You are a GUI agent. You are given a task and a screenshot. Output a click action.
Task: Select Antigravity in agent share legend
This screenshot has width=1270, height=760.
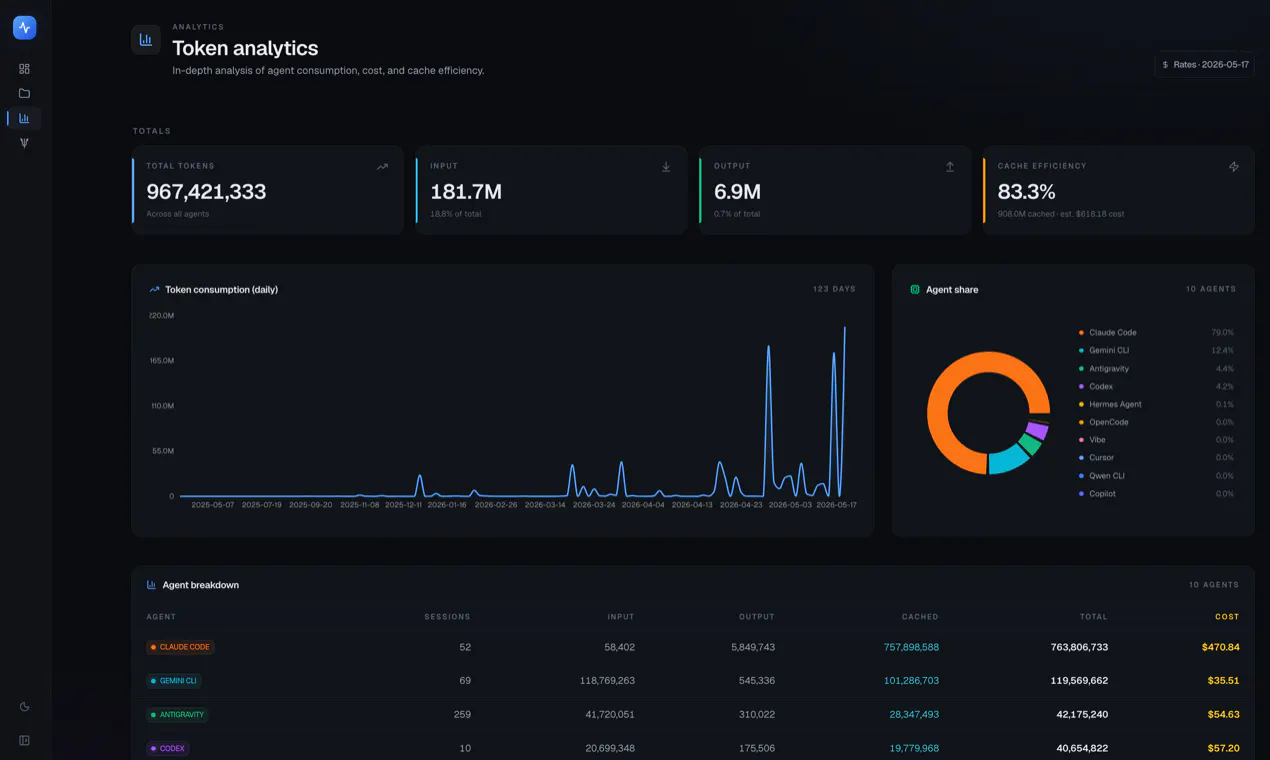coord(1109,369)
